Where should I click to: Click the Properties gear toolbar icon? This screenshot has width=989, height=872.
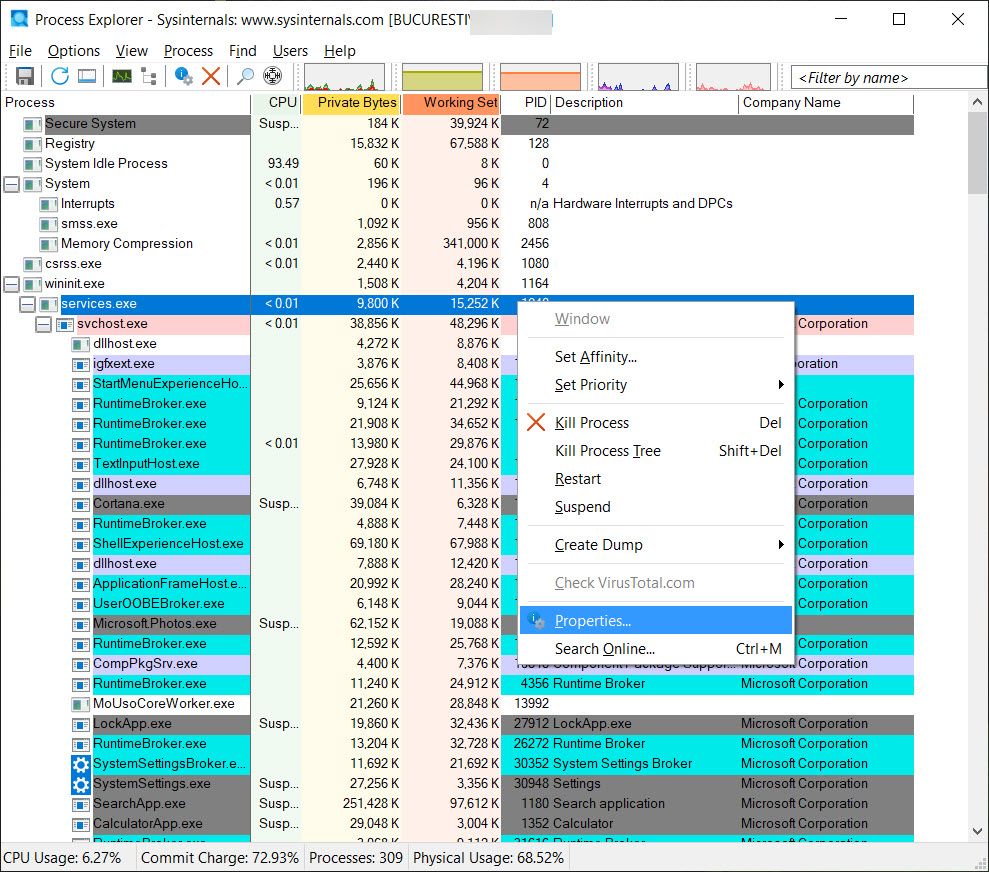tap(184, 76)
